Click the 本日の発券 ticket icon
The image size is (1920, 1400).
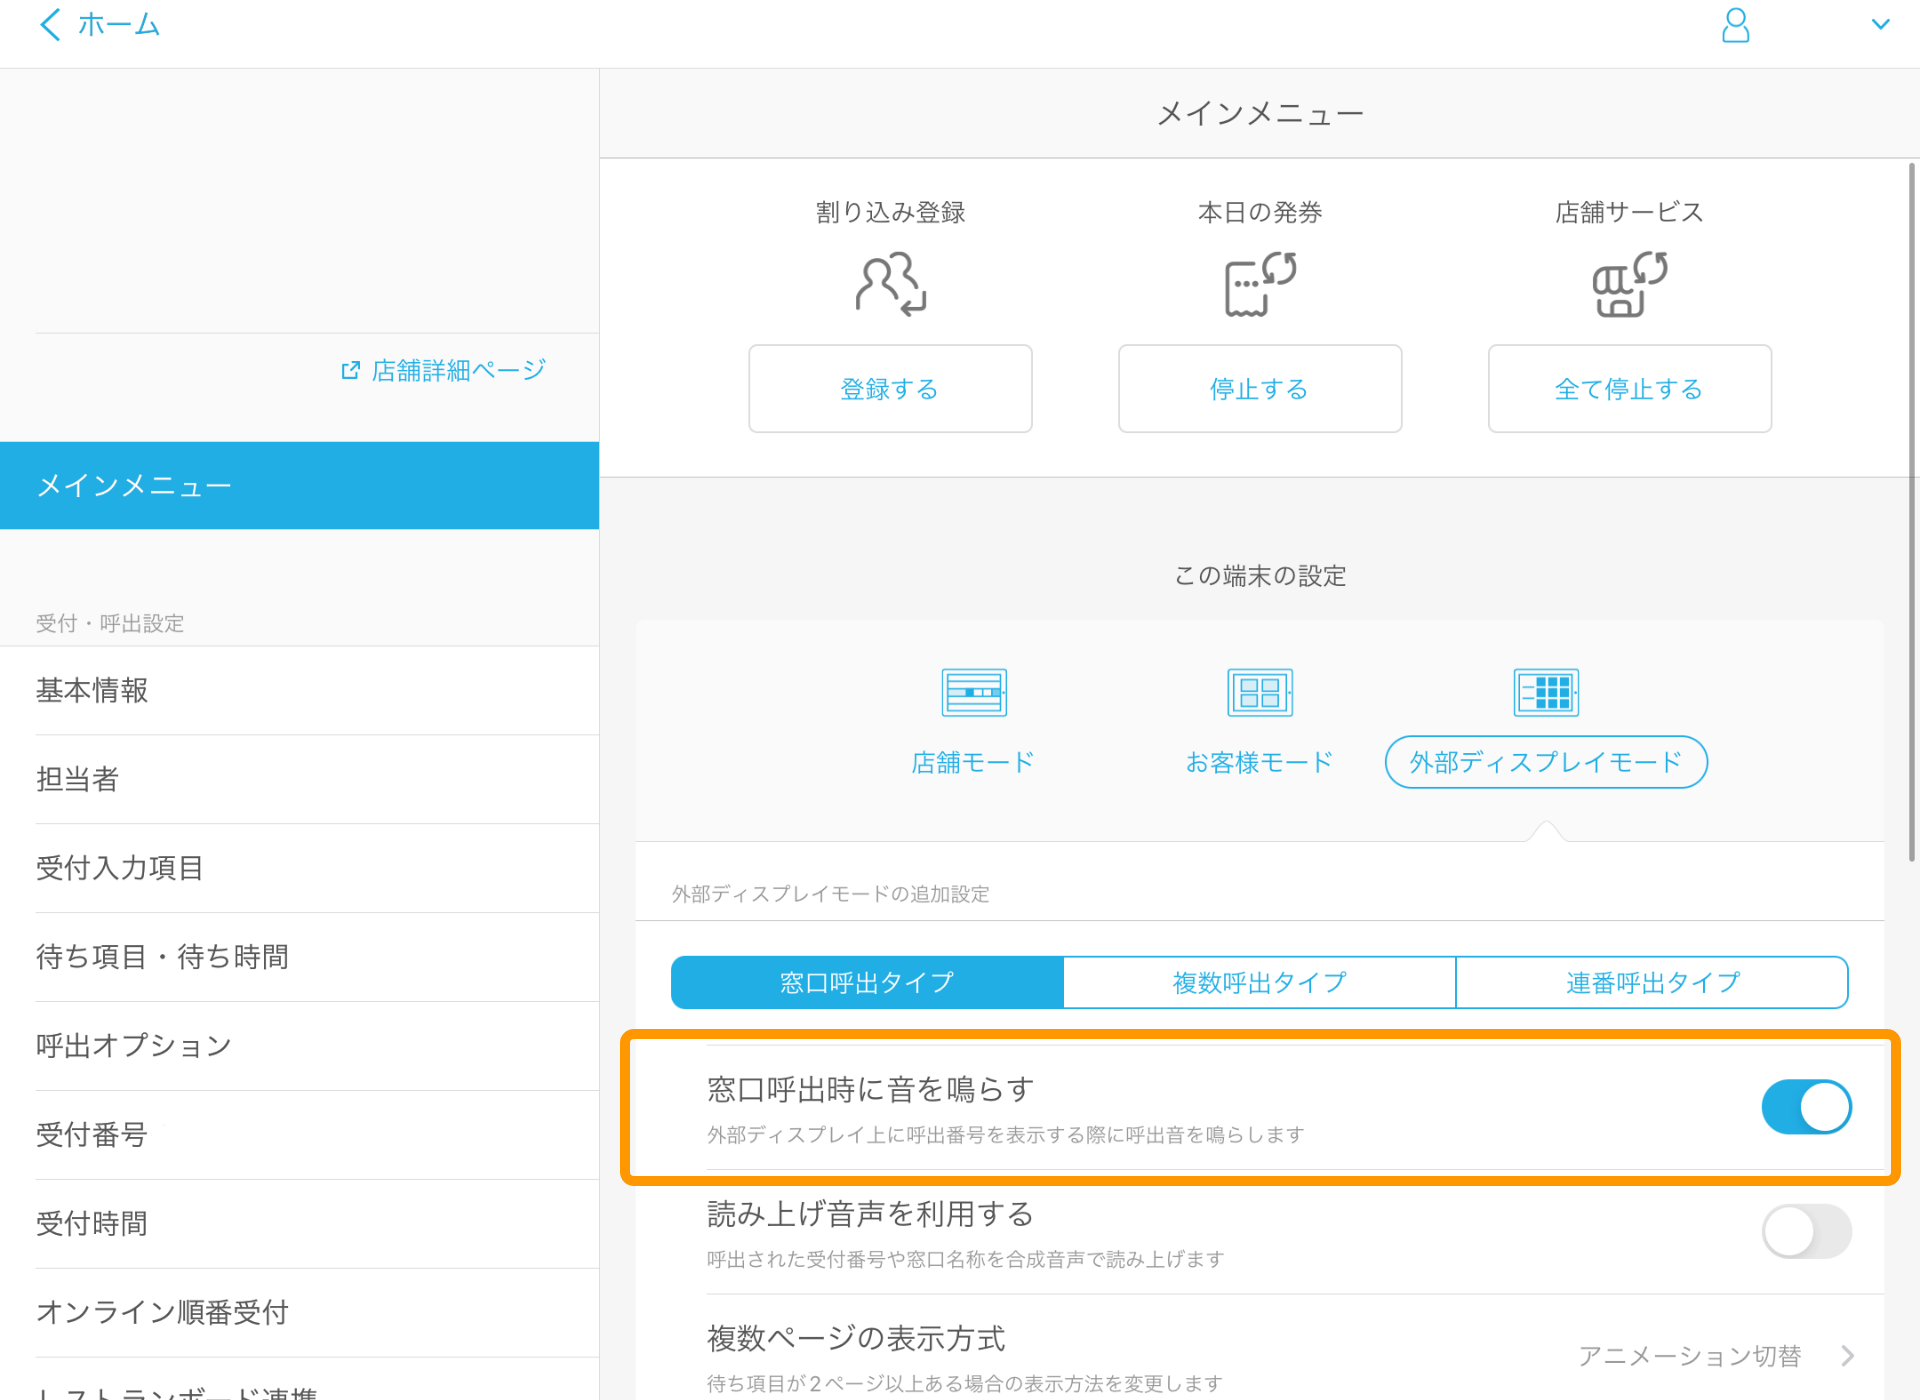coord(1260,284)
